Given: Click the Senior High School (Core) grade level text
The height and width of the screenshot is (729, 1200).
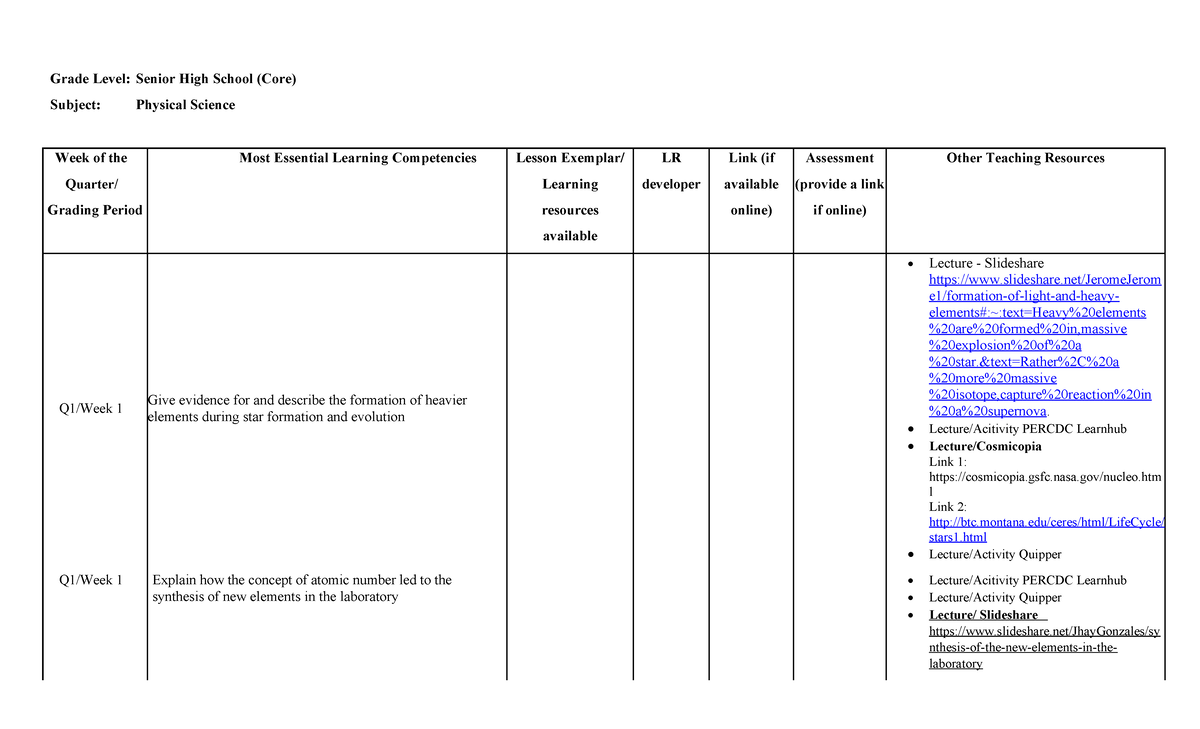Looking at the screenshot, I should point(216,78).
